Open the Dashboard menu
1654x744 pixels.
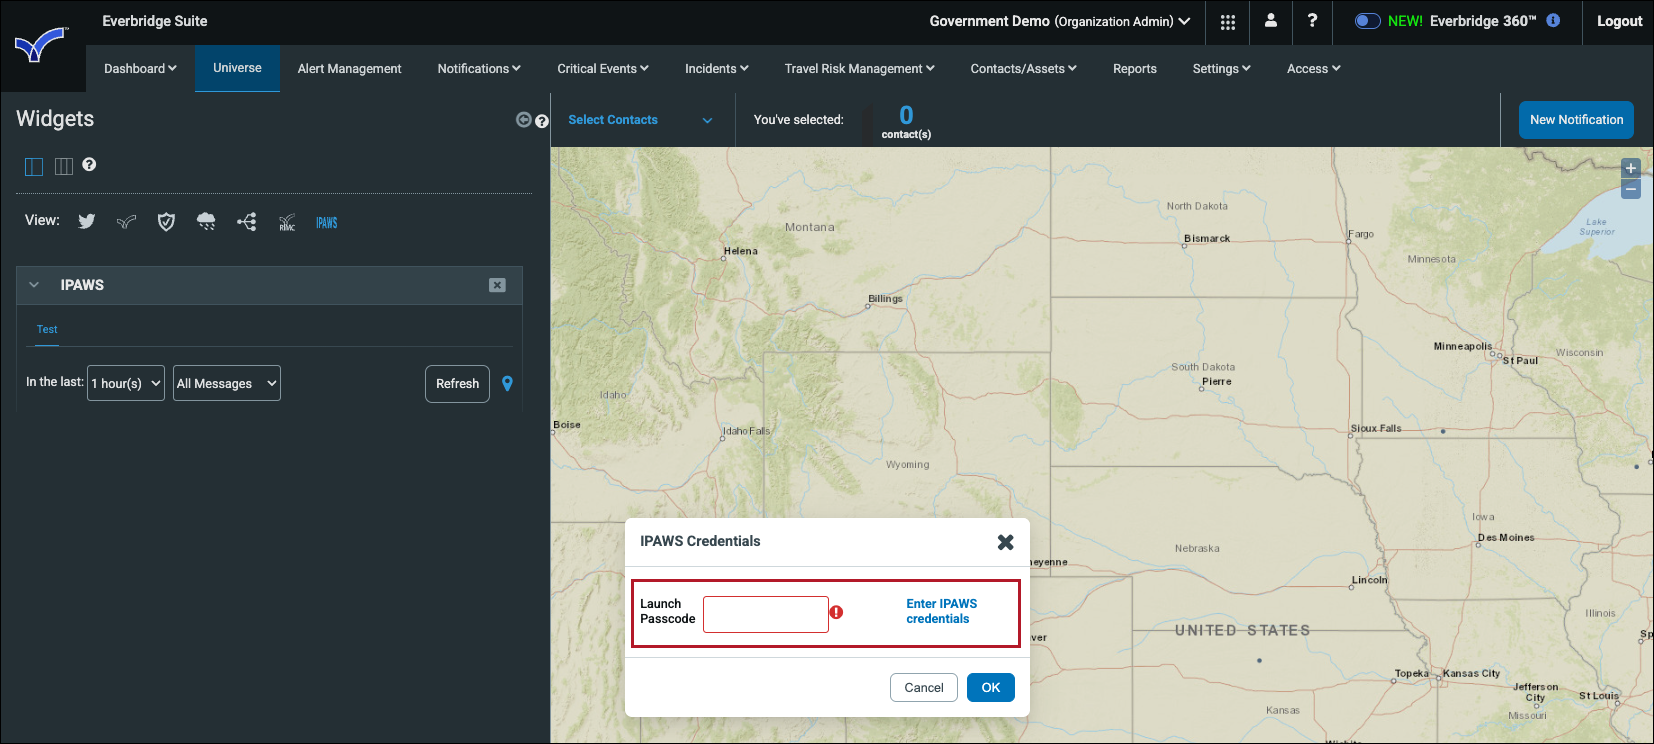tap(140, 69)
